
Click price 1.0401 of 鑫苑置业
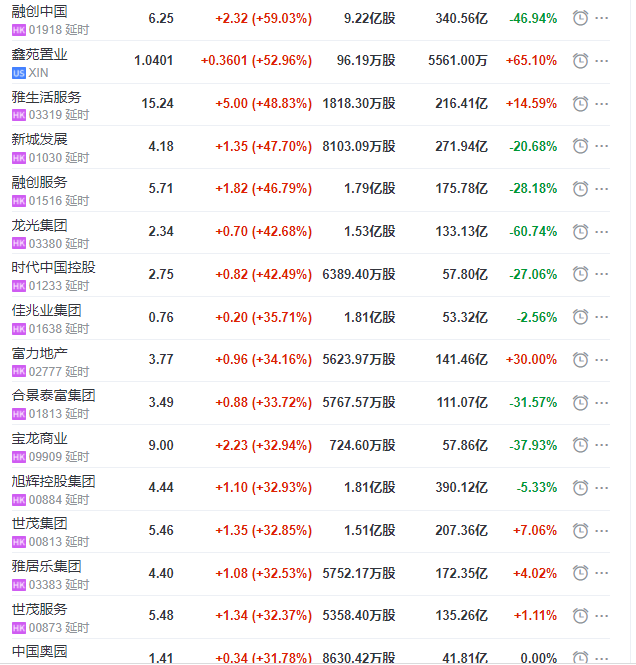click(x=153, y=61)
